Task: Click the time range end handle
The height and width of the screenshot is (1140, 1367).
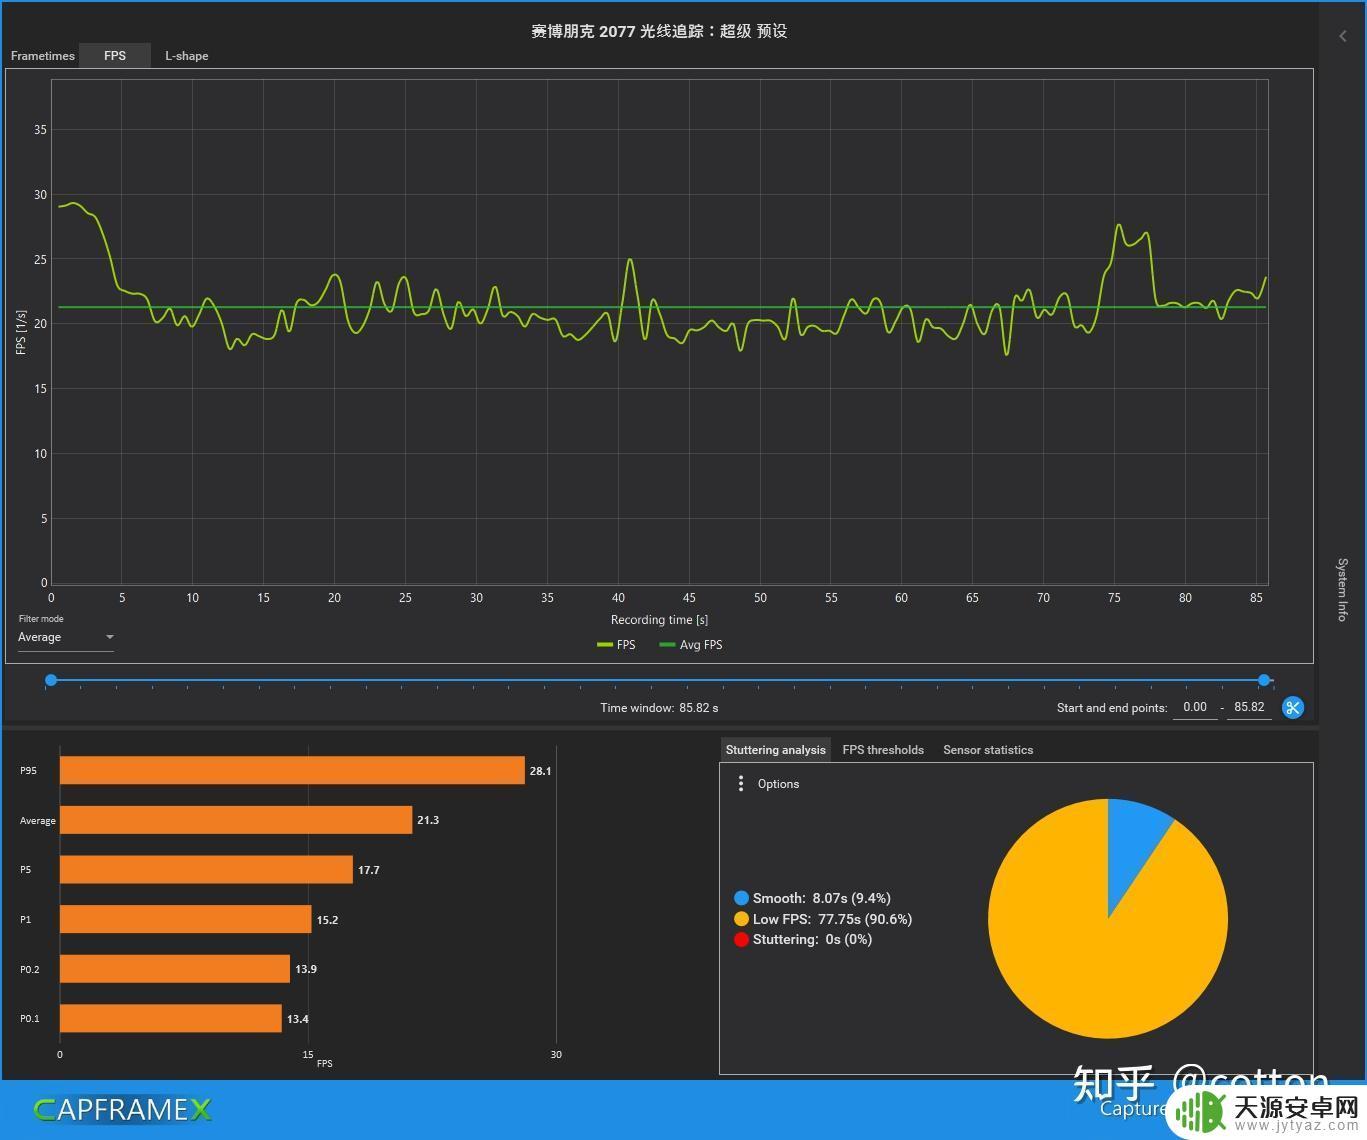Action: click(x=1264, y=680)
